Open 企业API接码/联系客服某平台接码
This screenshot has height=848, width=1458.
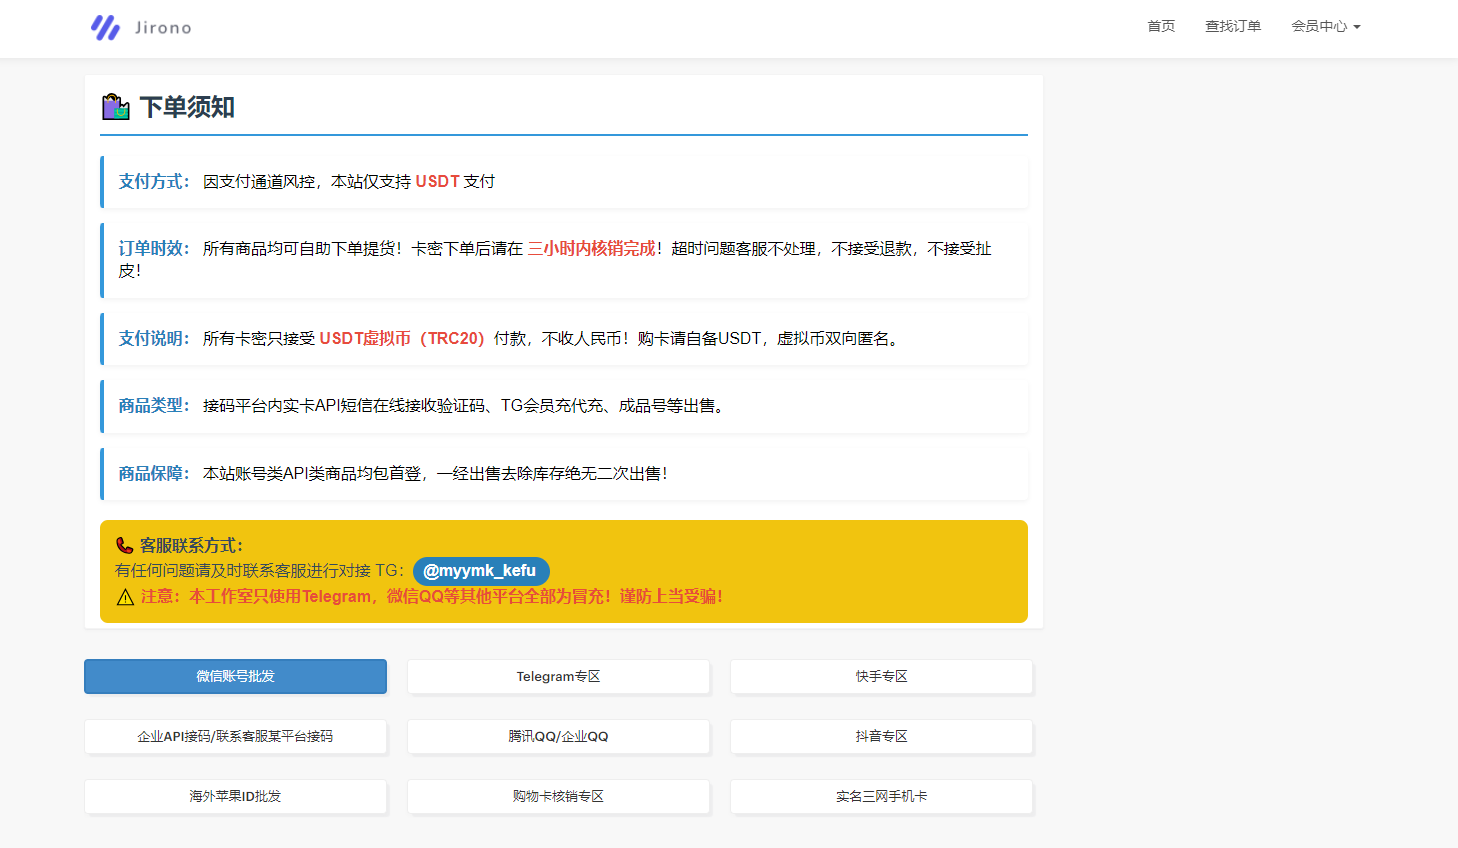(x=235, y=736)
